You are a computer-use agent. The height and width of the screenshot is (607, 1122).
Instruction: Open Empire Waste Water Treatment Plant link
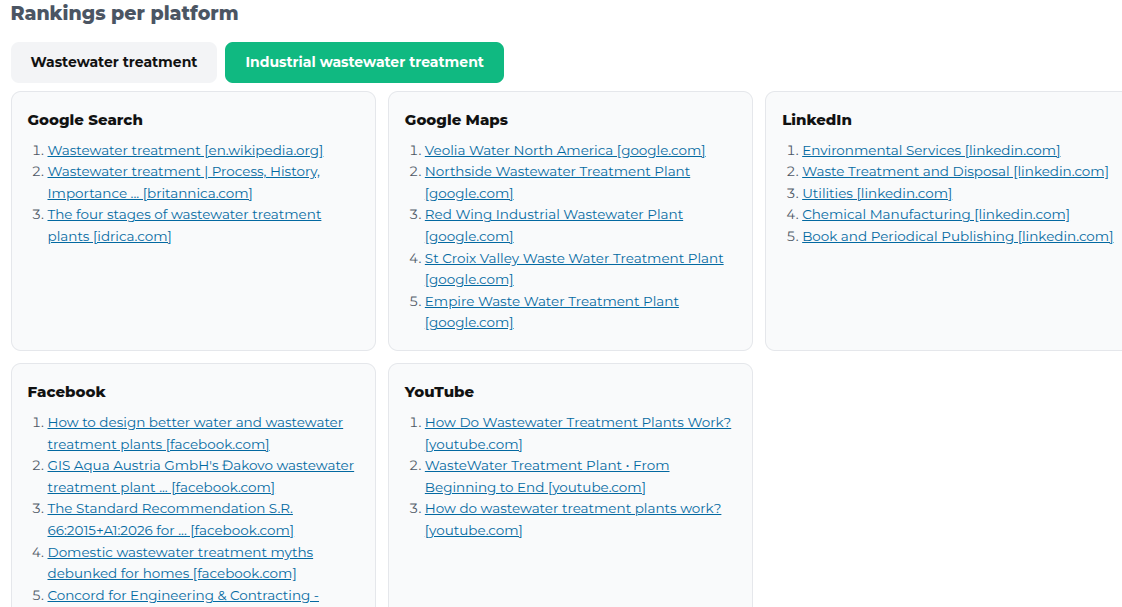click(x=552, y=311)
